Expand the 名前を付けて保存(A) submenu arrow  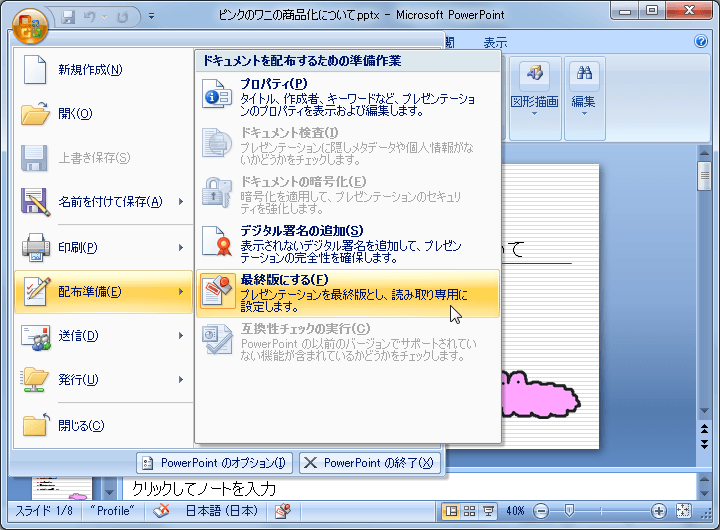[181, 202]
